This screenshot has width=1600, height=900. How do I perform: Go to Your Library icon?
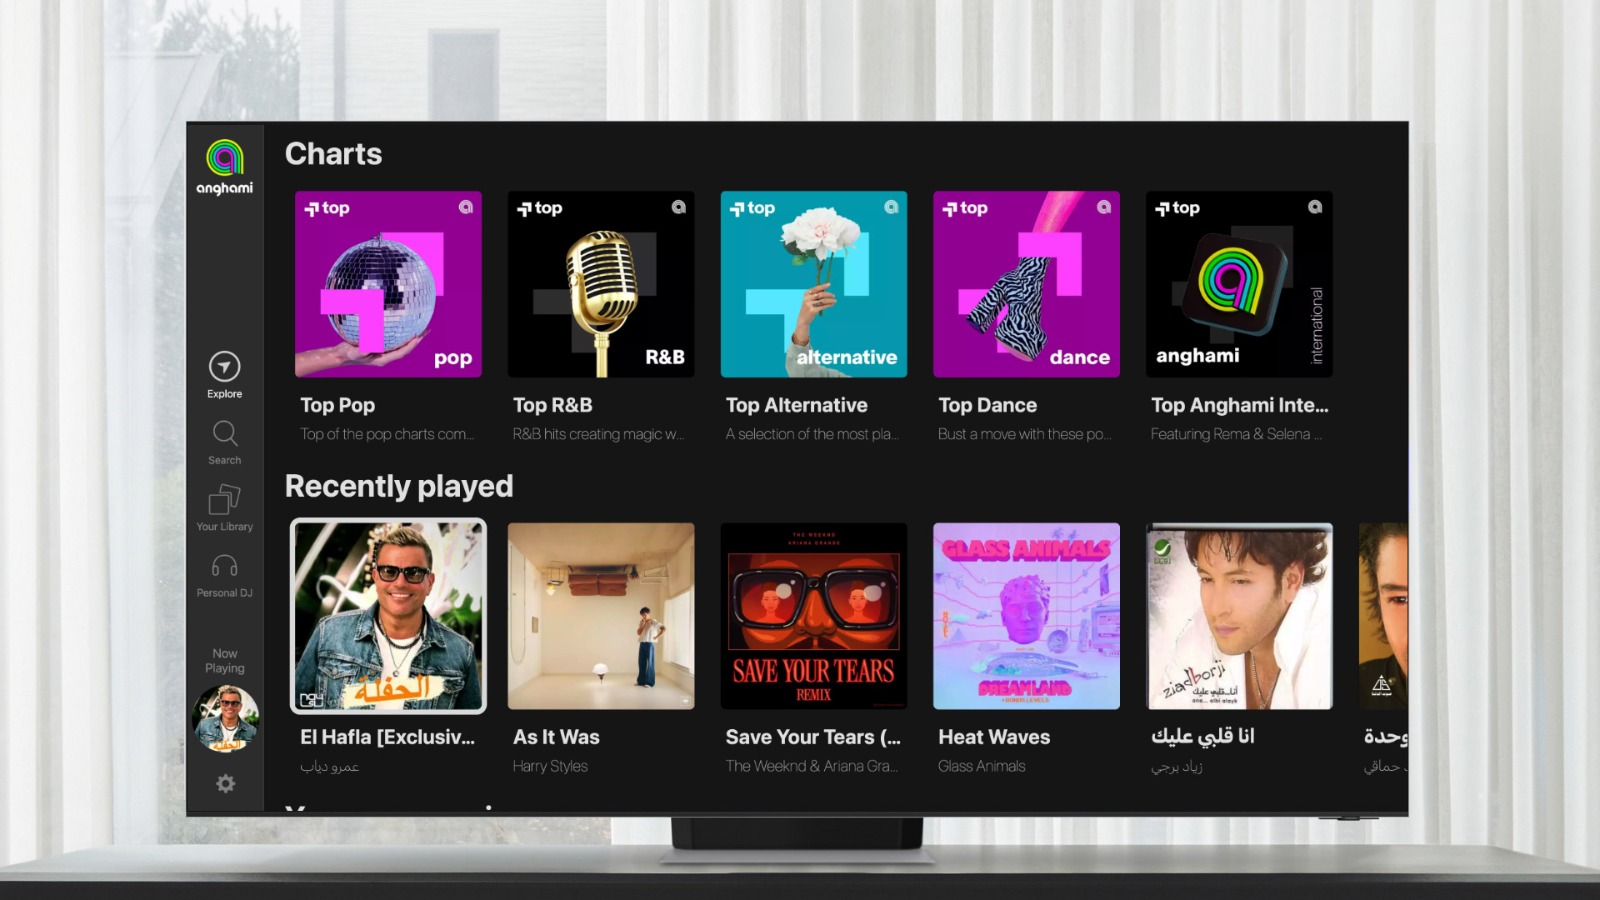(224, 500)
